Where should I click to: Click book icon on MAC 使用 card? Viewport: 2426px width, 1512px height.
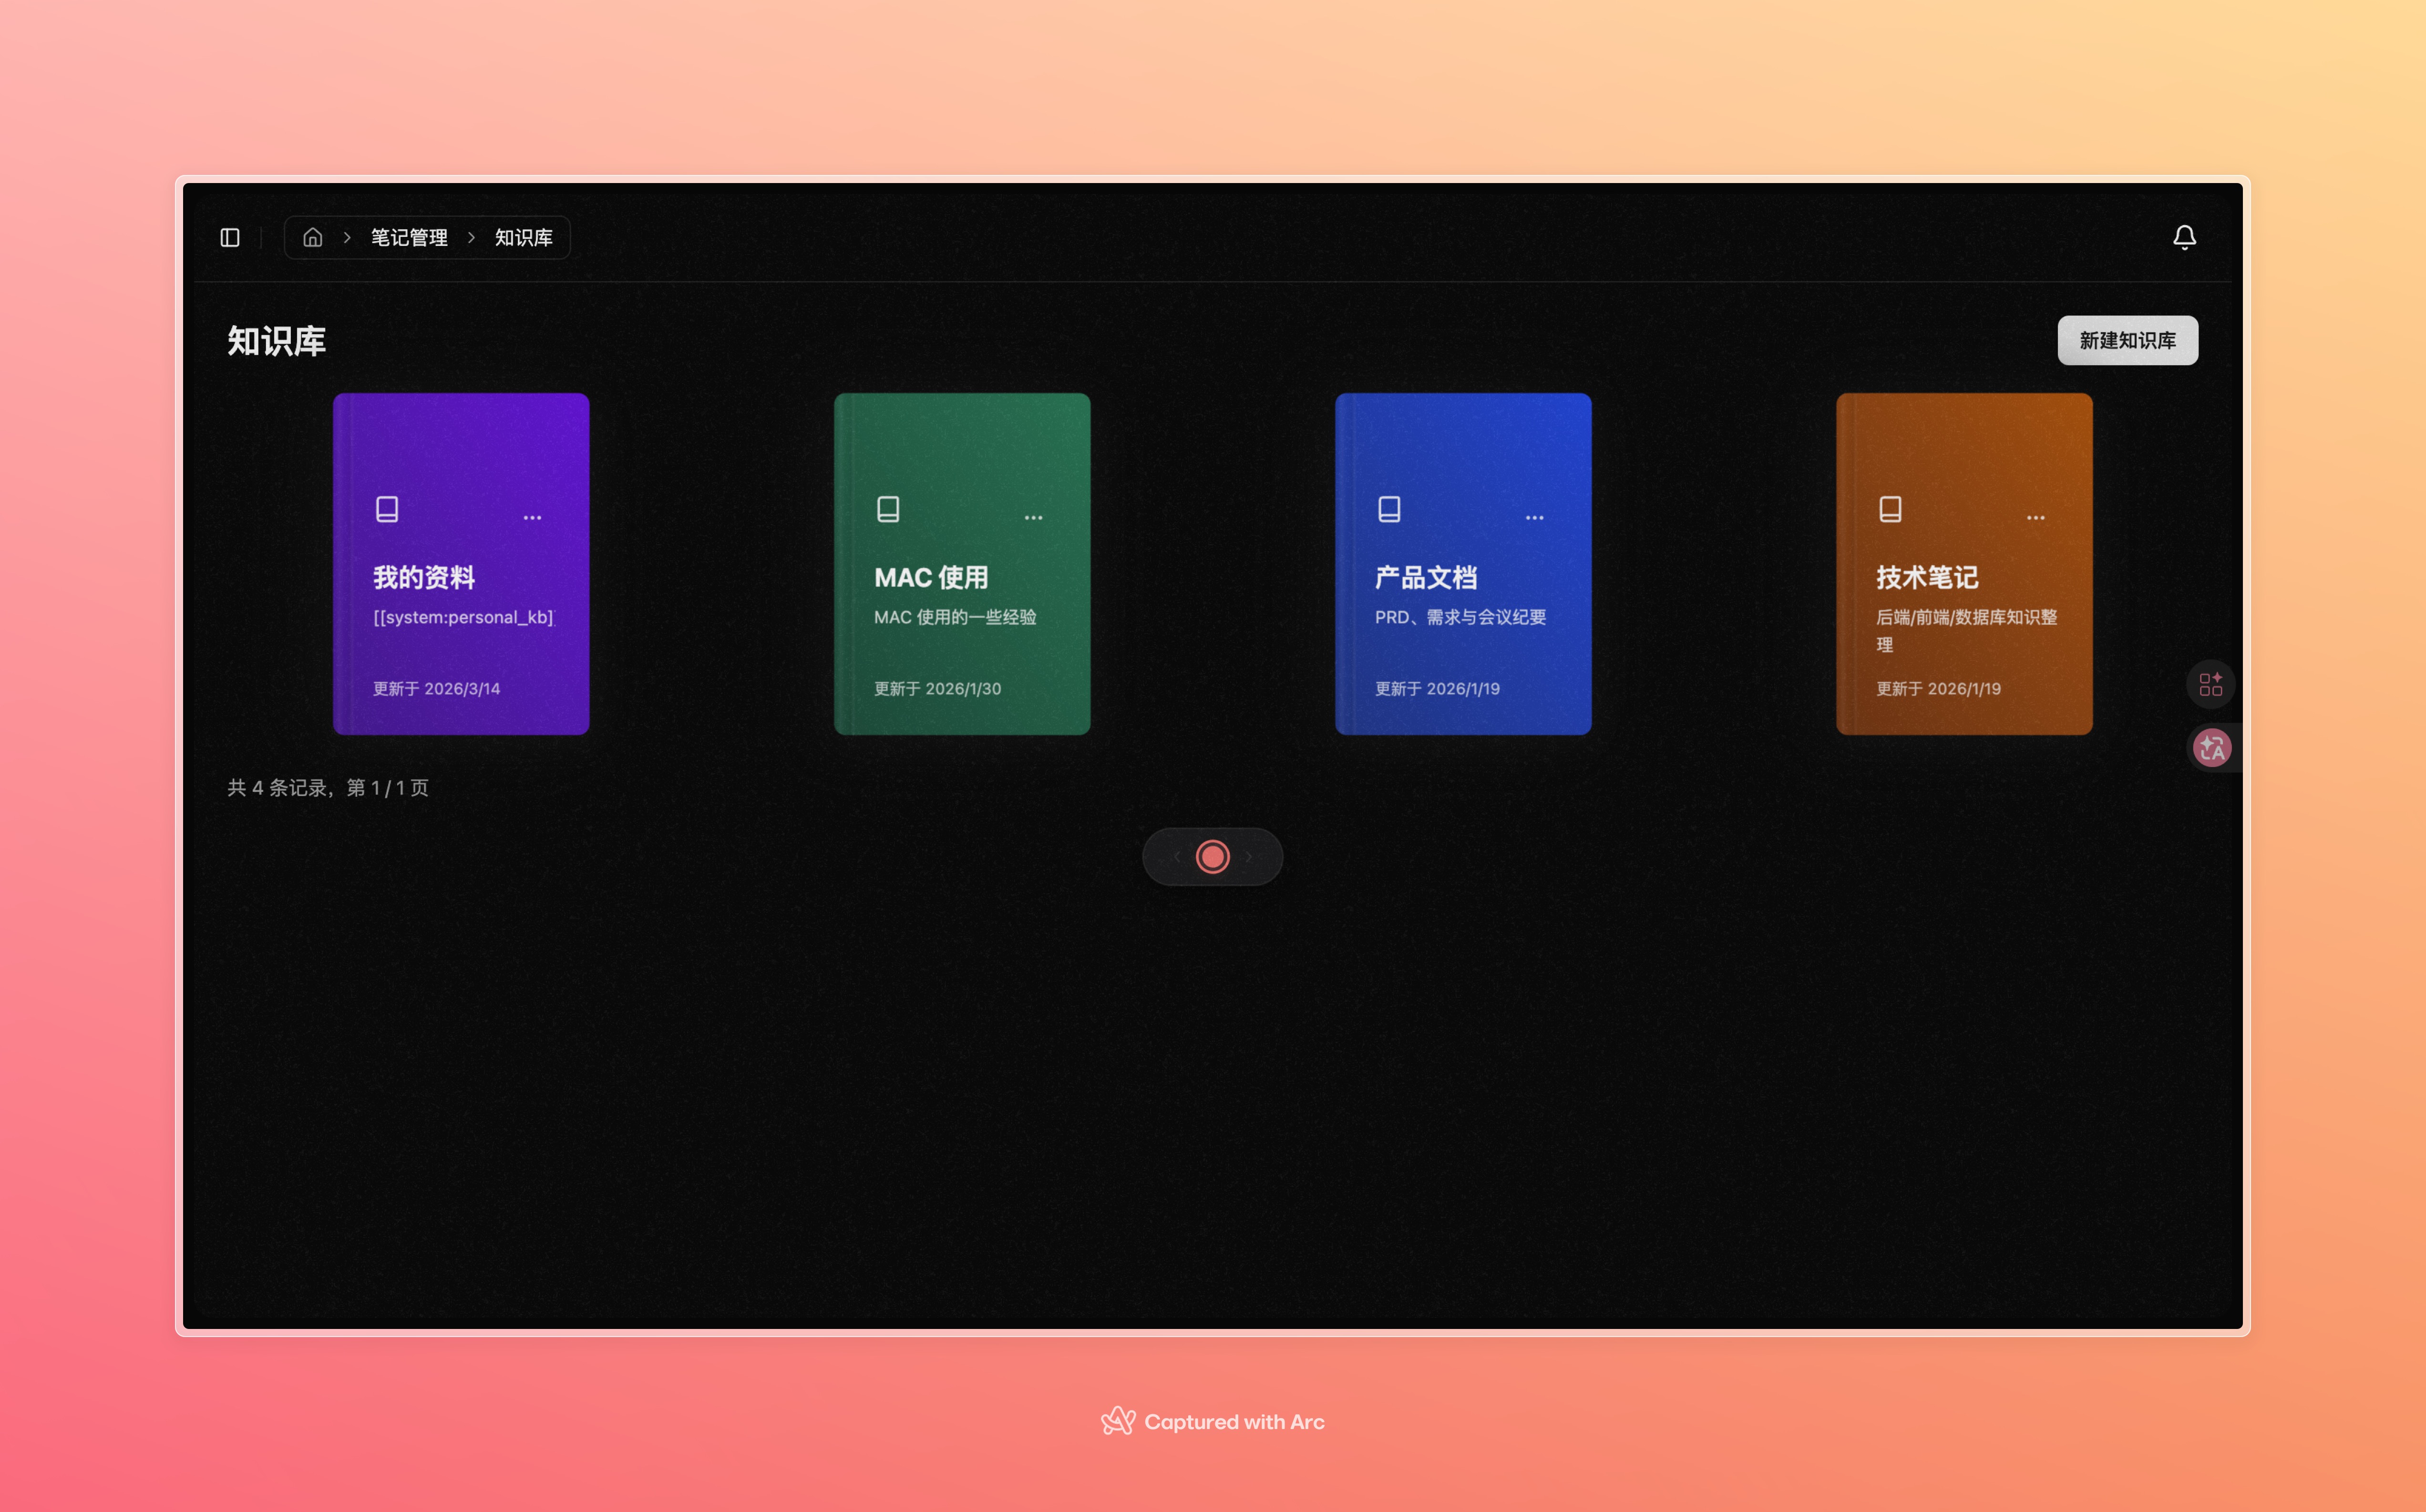coord(888,509)
